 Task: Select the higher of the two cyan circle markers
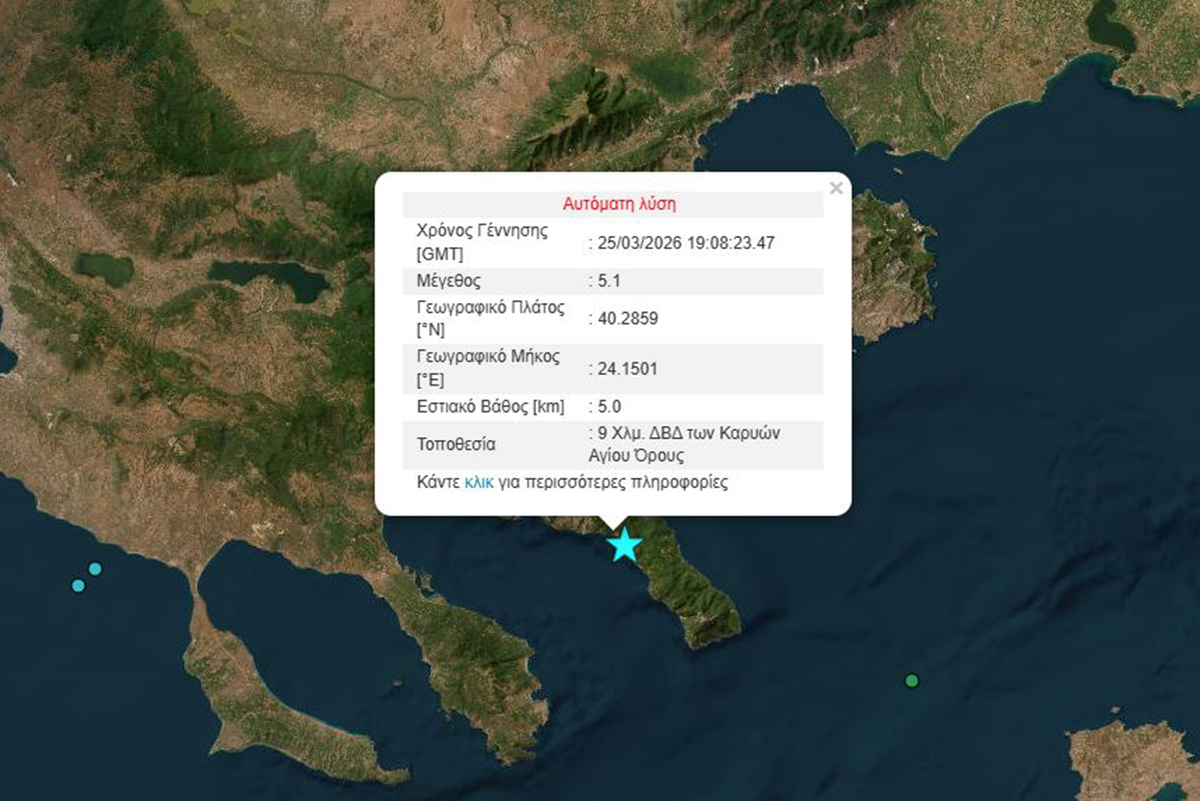point(95,569)
